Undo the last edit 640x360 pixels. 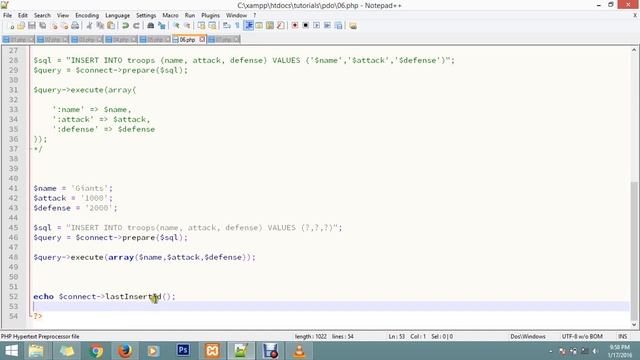125,26
